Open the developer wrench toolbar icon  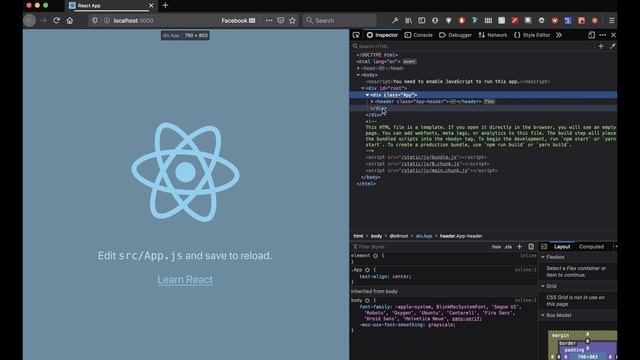(x=395, y=20)
